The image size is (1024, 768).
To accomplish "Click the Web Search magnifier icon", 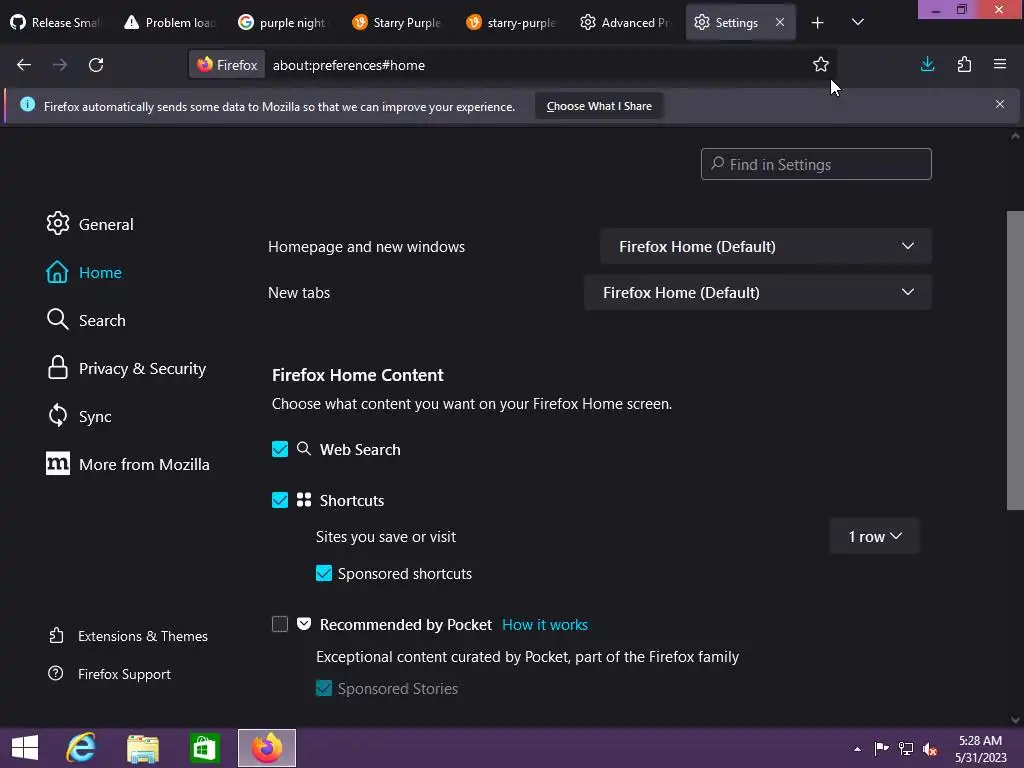I will click(x=304, y=449).
